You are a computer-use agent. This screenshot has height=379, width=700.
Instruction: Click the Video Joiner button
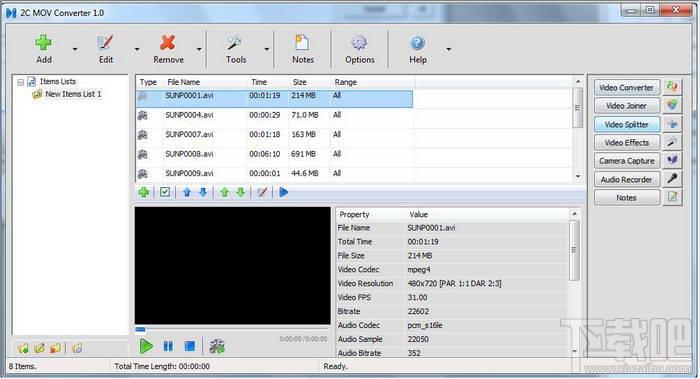pos(626,106)
